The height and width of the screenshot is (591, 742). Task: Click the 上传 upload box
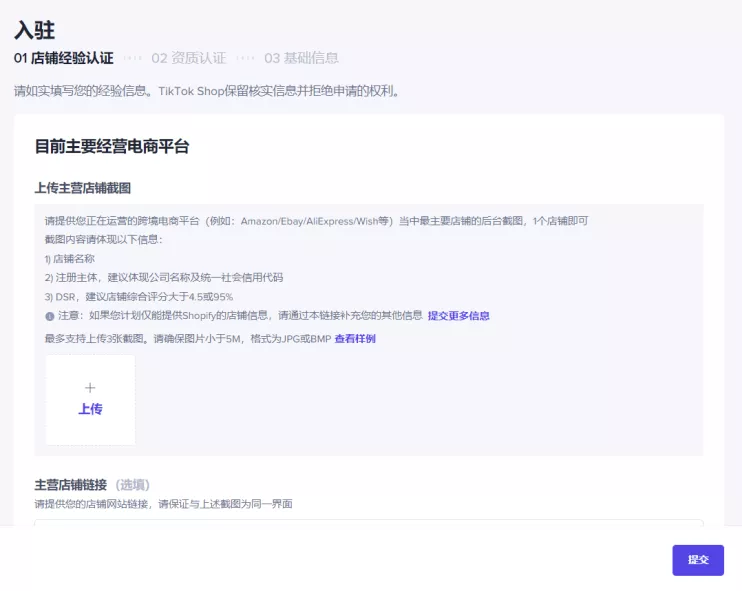[90, 400]
